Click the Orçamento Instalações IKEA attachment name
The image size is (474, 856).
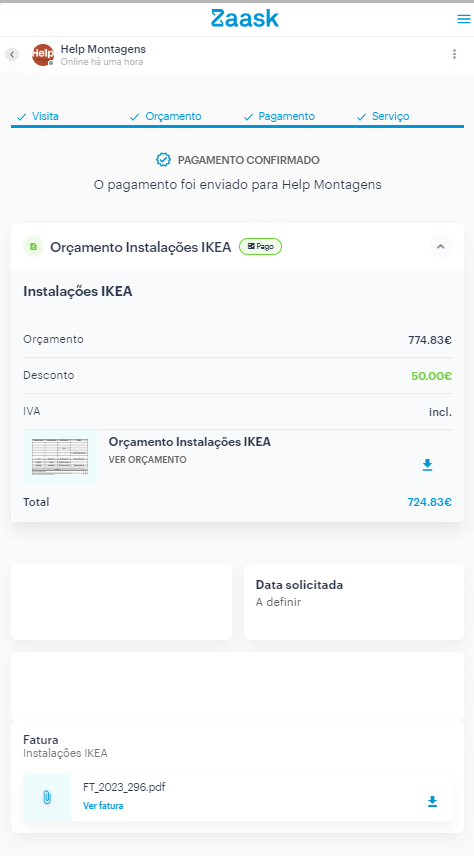pyautogui.click(x=189, y=442)
